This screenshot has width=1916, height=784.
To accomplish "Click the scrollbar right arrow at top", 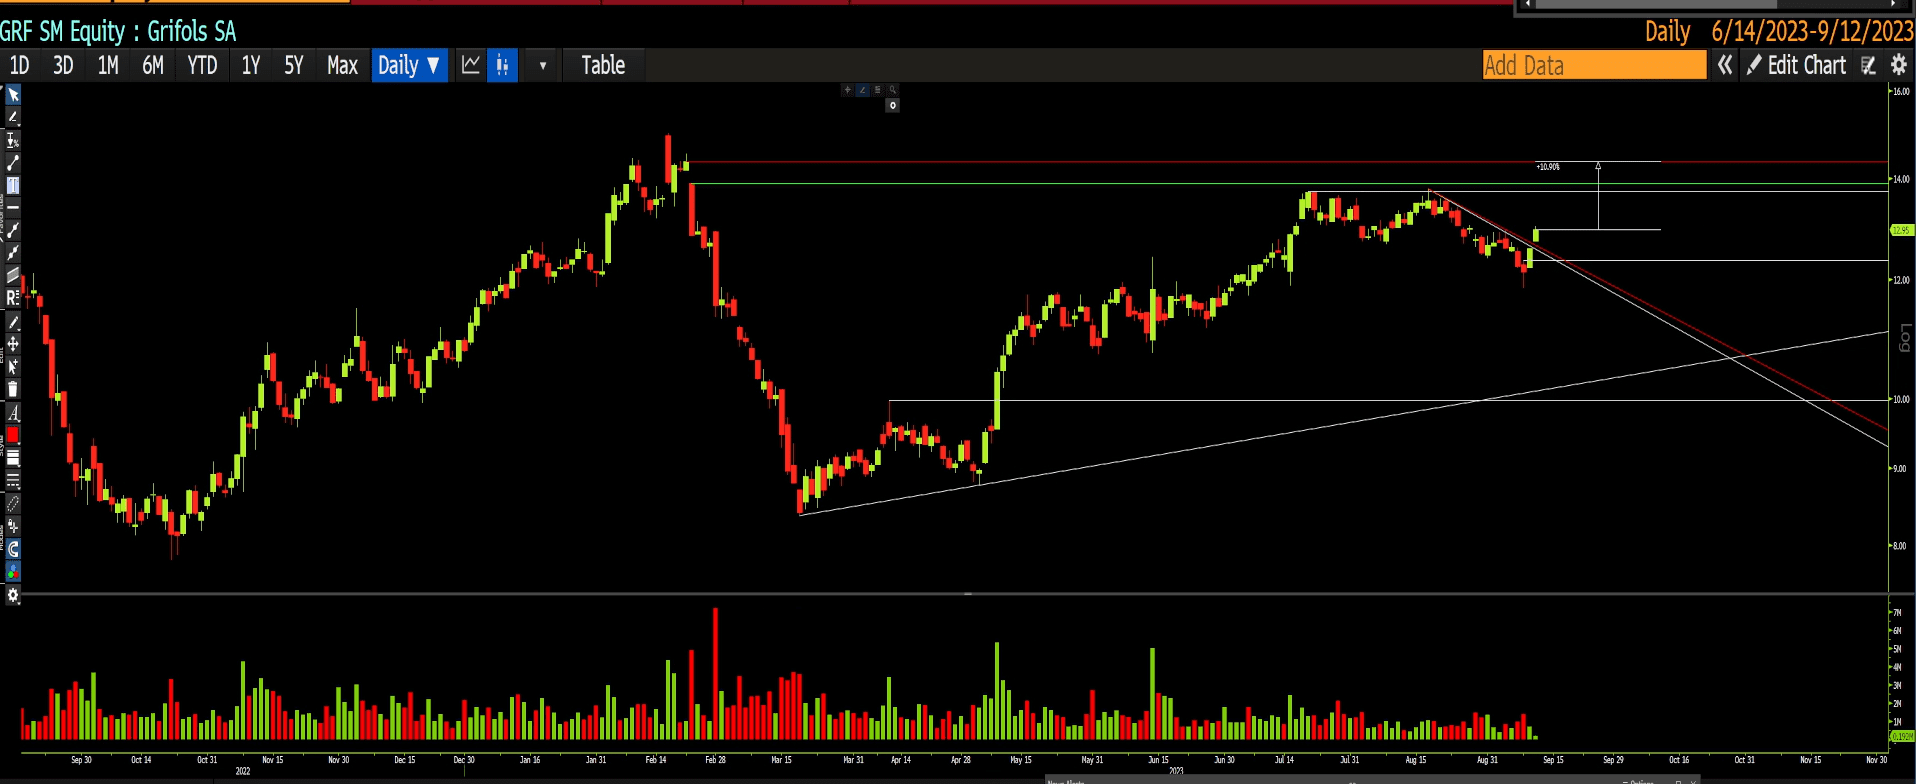I will click(x=1893, y=4).
